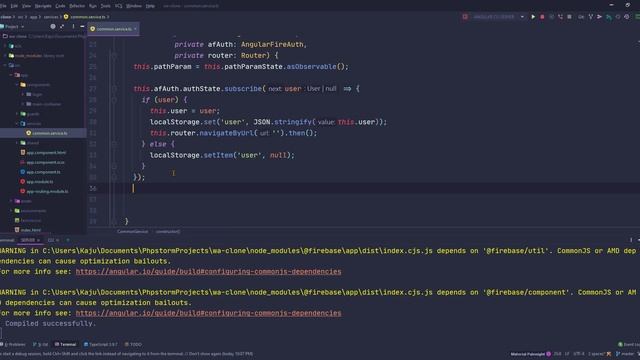The width and height of the screenshot is (640, 360).
Task: Open the Run menu
Action: click(x=93, y=6)
